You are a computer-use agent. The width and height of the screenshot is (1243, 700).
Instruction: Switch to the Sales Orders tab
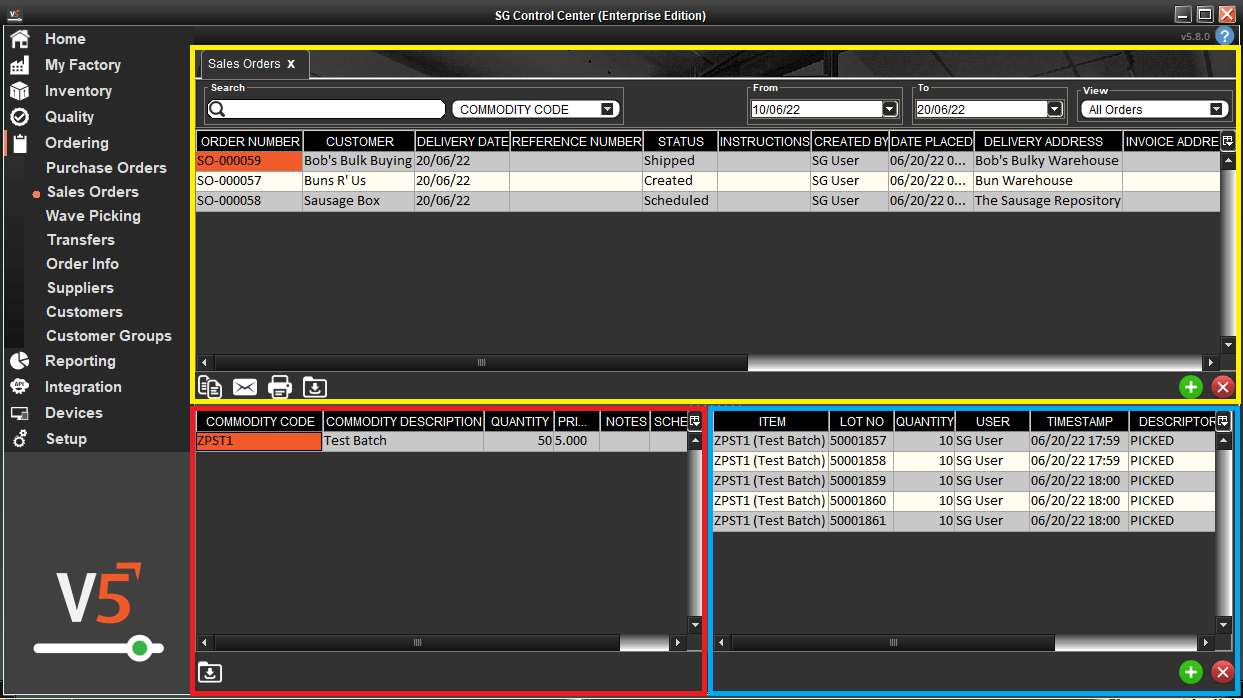(245, 63)
